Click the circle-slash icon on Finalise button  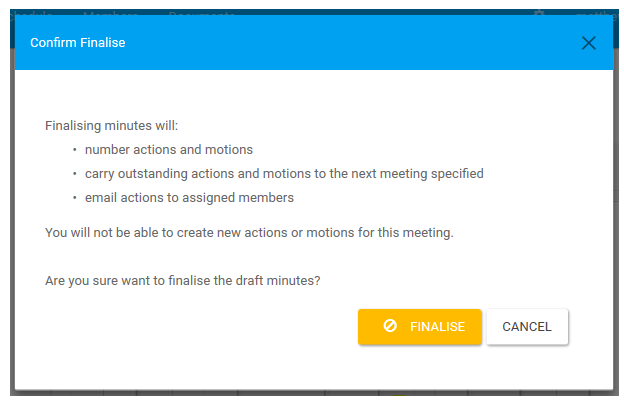click(390, 326)
